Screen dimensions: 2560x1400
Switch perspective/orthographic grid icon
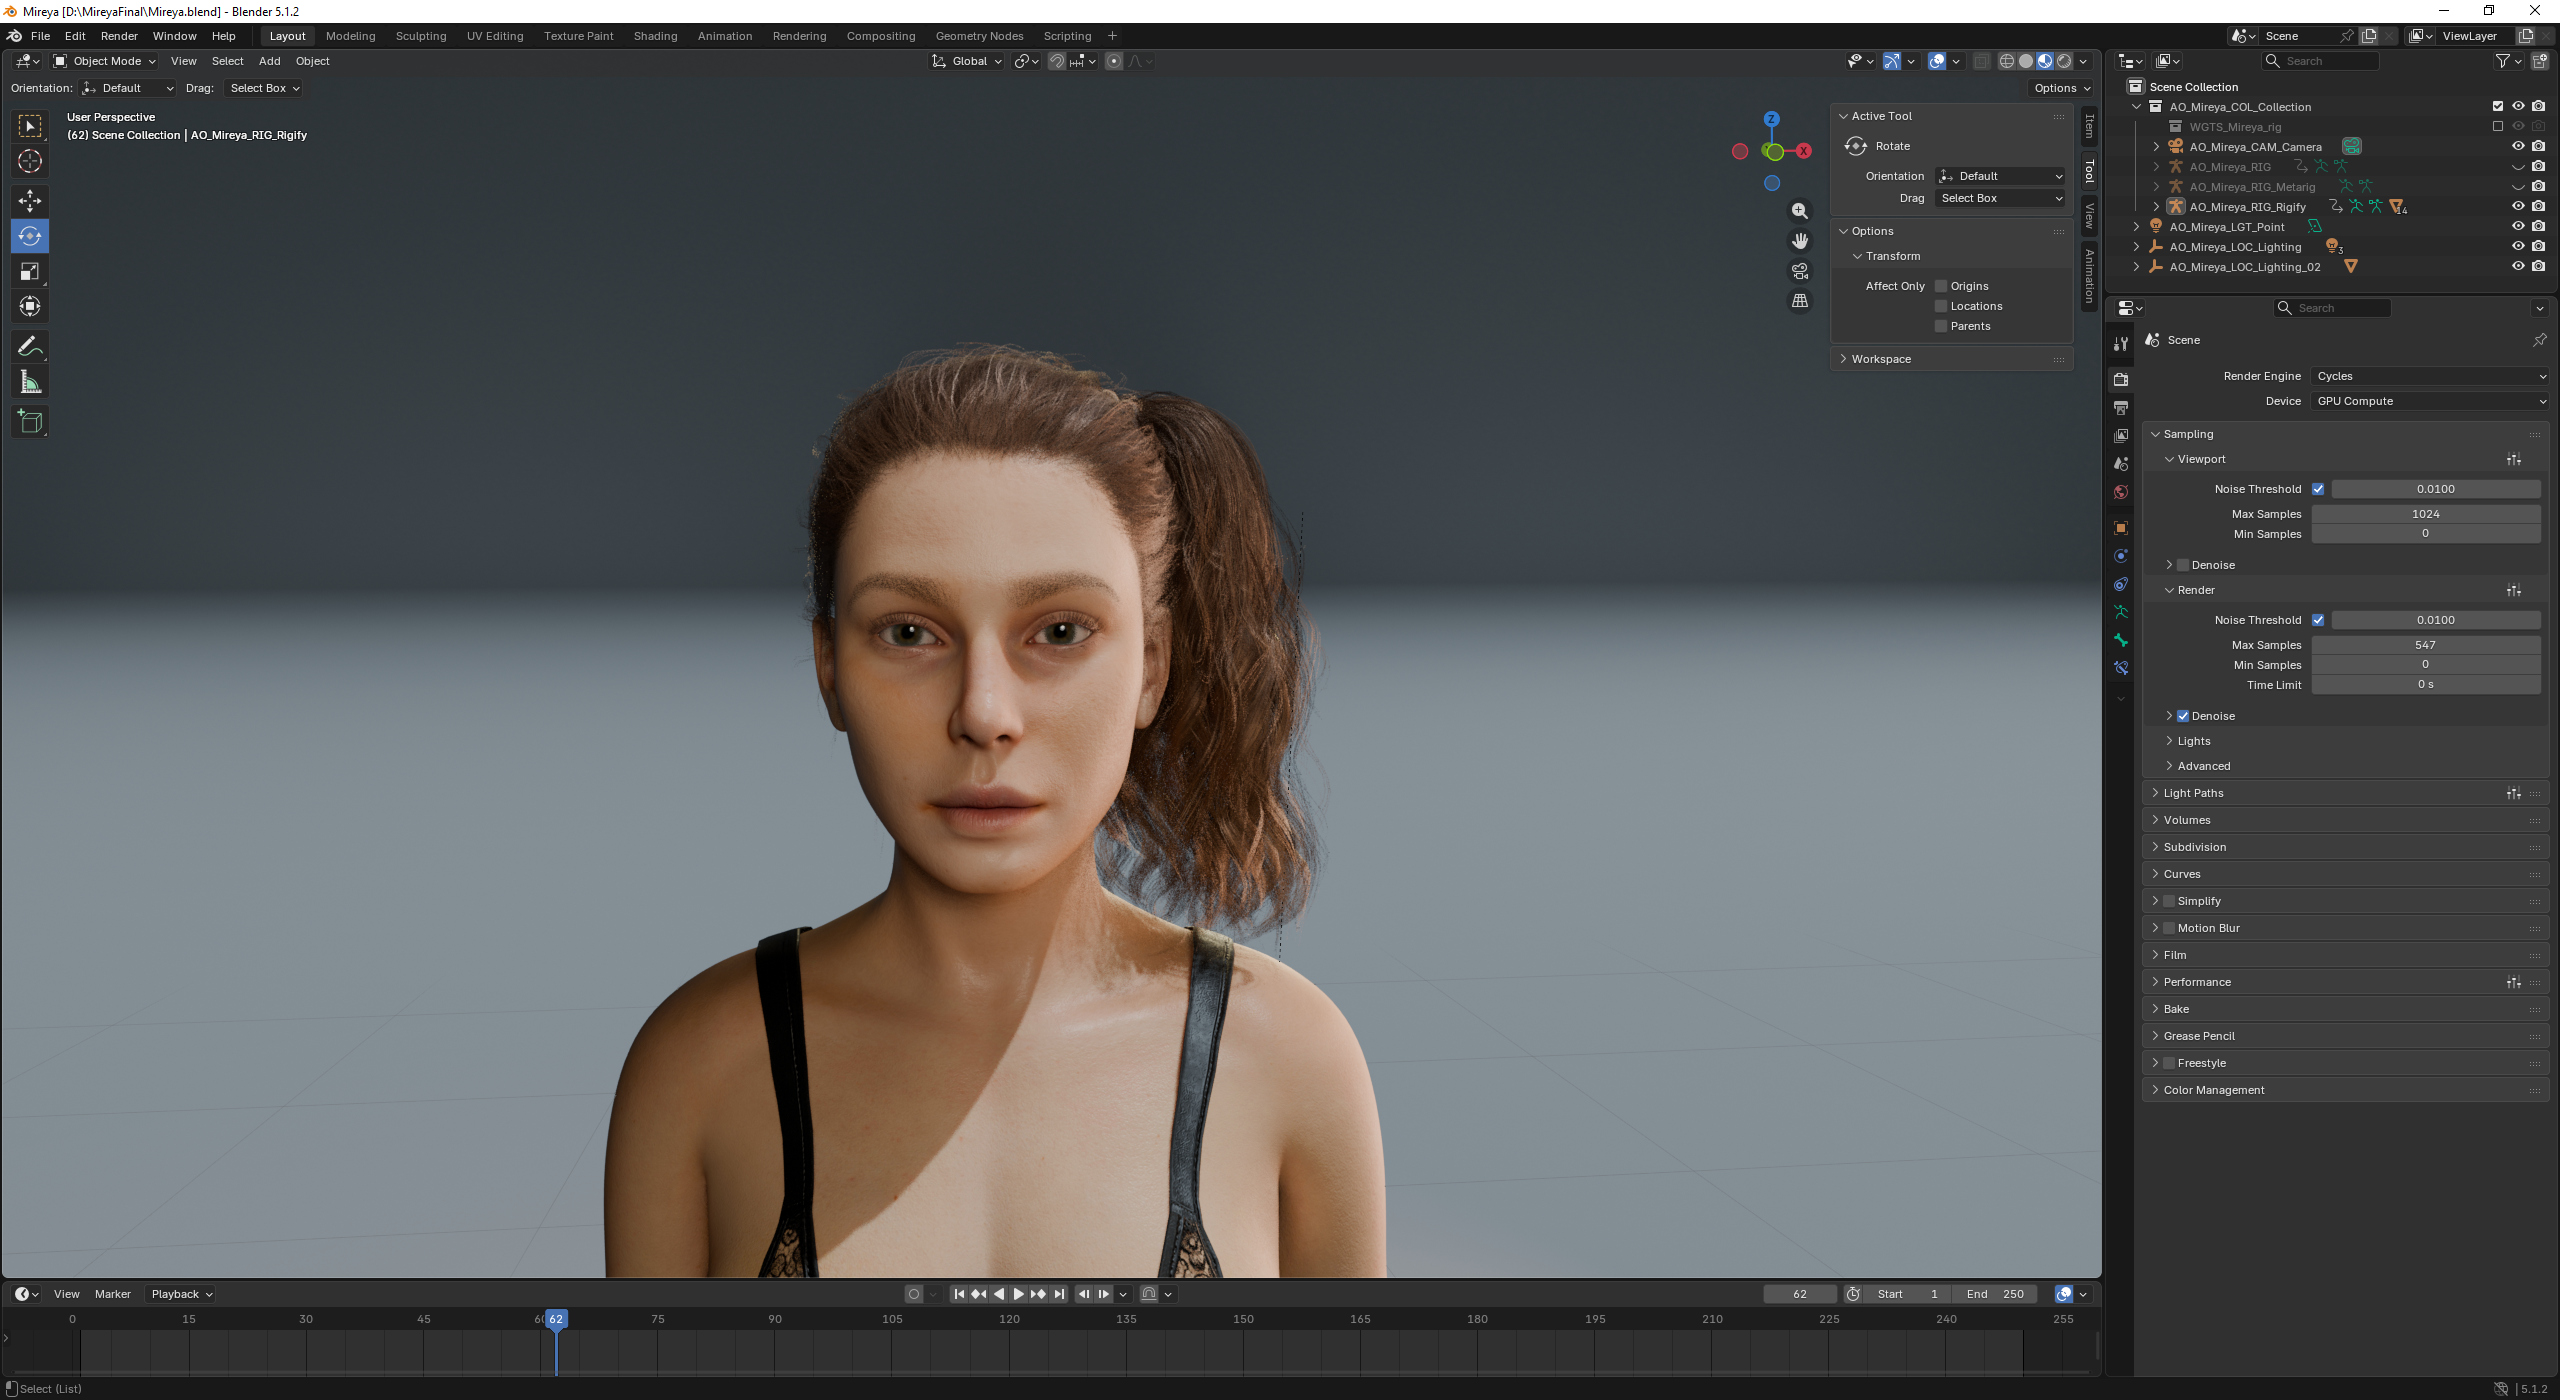1800,301
